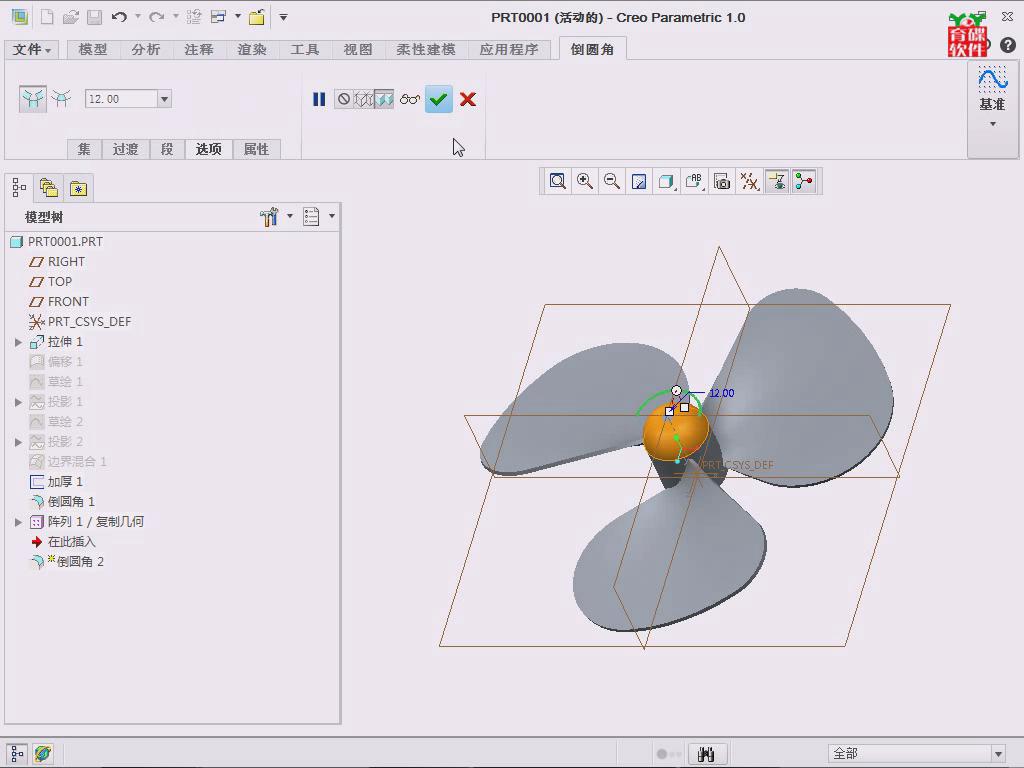Click the Redo arrow icon

[x=157, y=18]
